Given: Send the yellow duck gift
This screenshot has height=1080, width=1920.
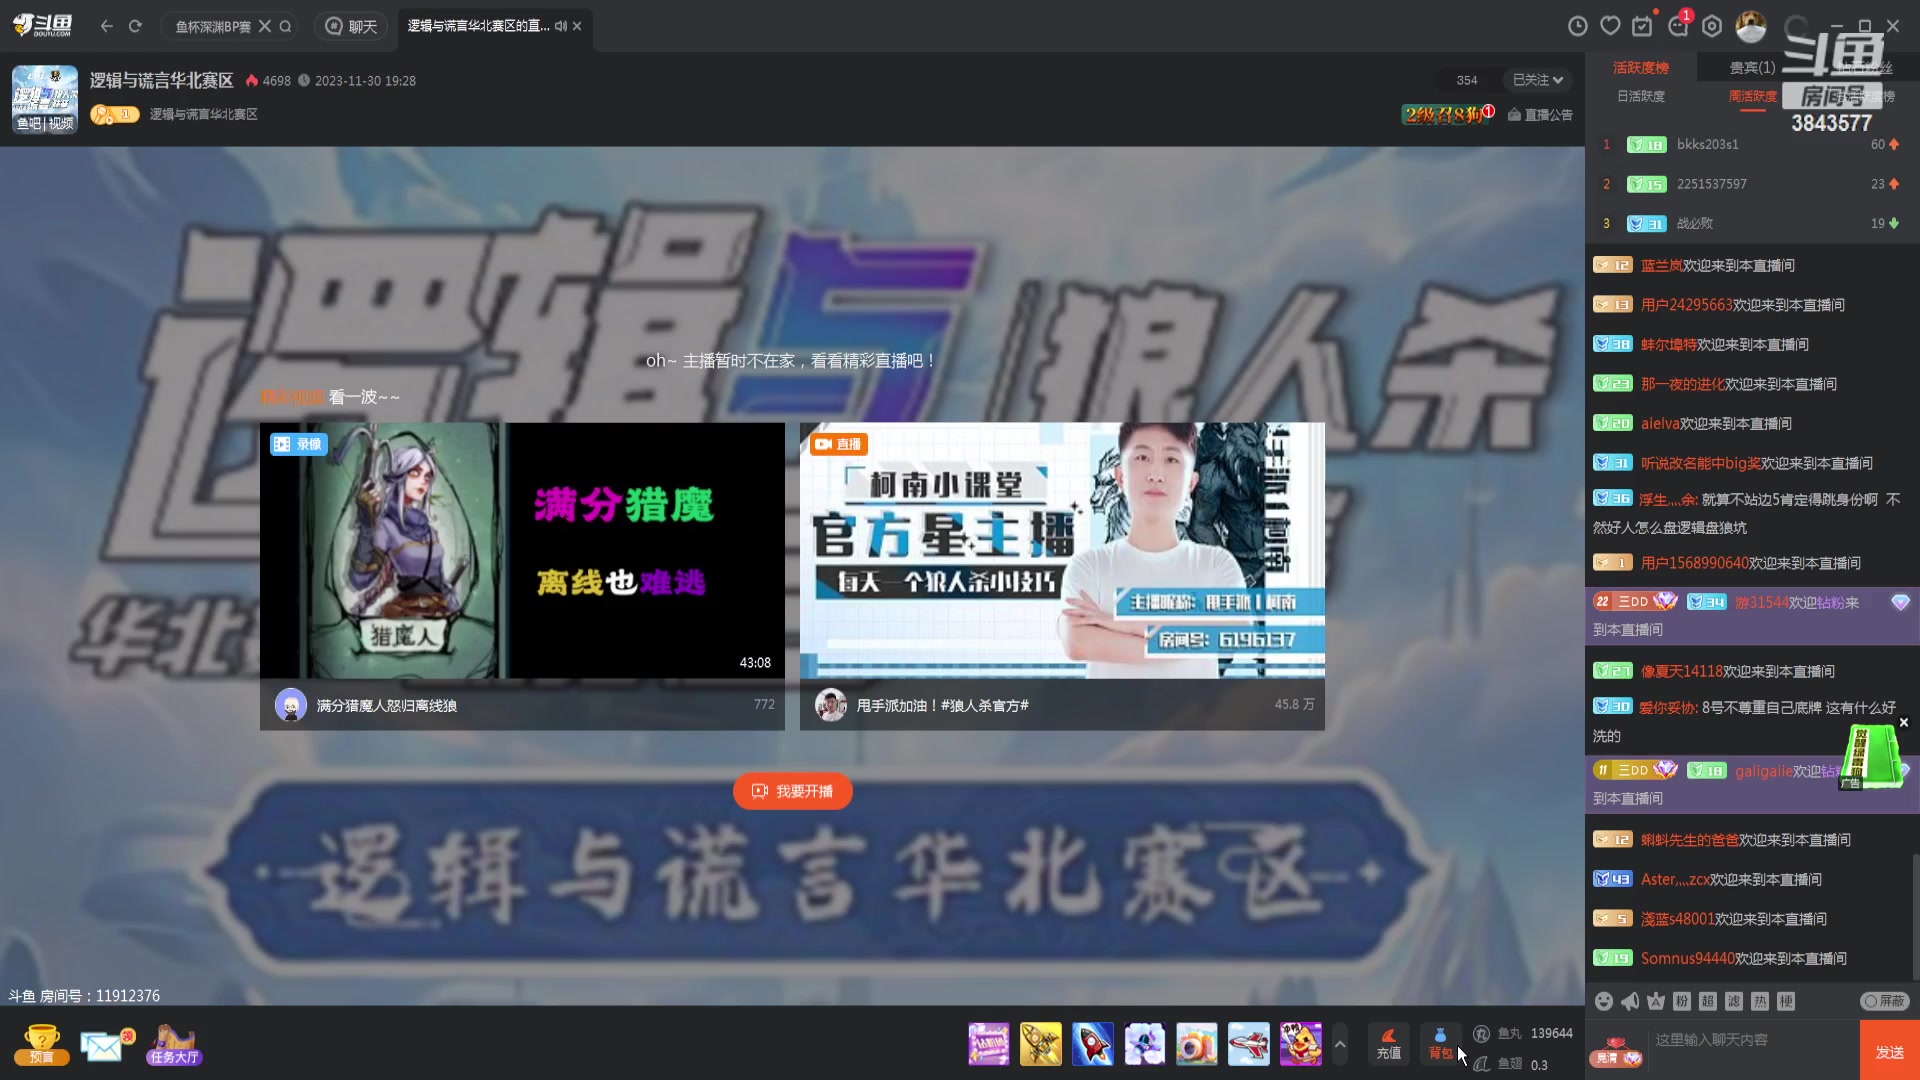Looking at the screenshot, I should pyautogui.click(x=1300, y=1044).
